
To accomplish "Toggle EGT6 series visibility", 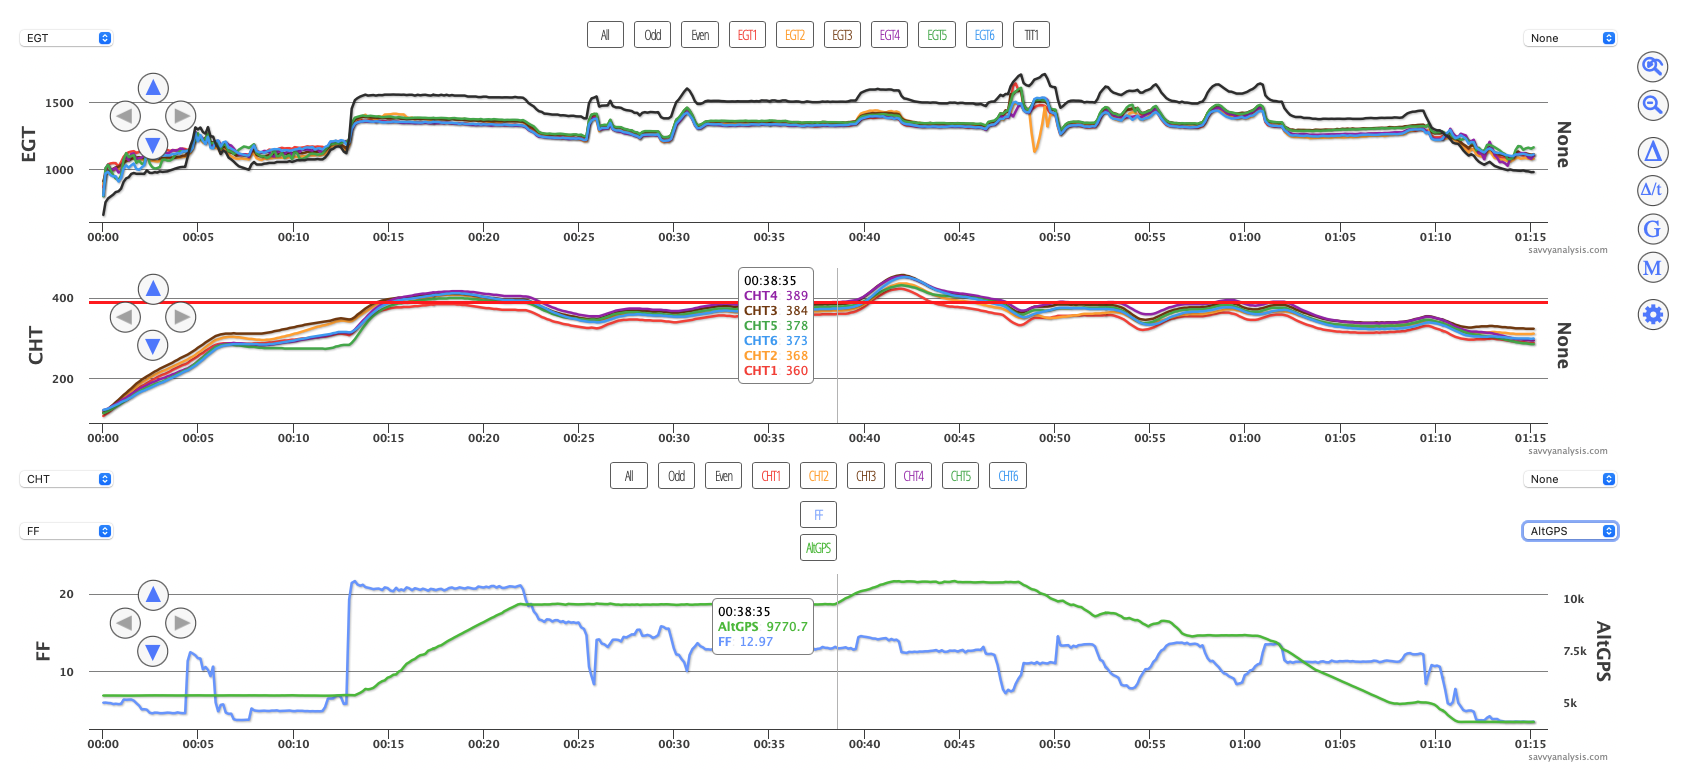I will pyautogui.click(x=985, y=35).
